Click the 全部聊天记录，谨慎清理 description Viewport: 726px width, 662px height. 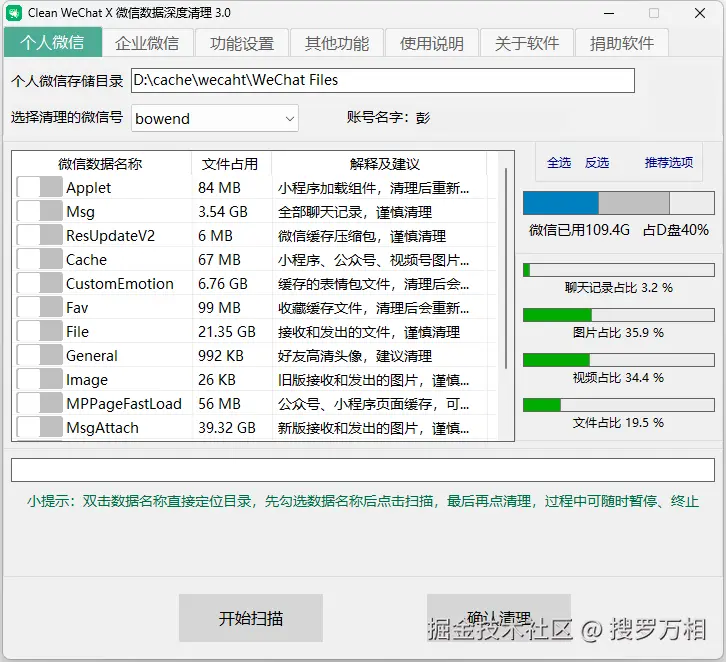click(355, 212)
